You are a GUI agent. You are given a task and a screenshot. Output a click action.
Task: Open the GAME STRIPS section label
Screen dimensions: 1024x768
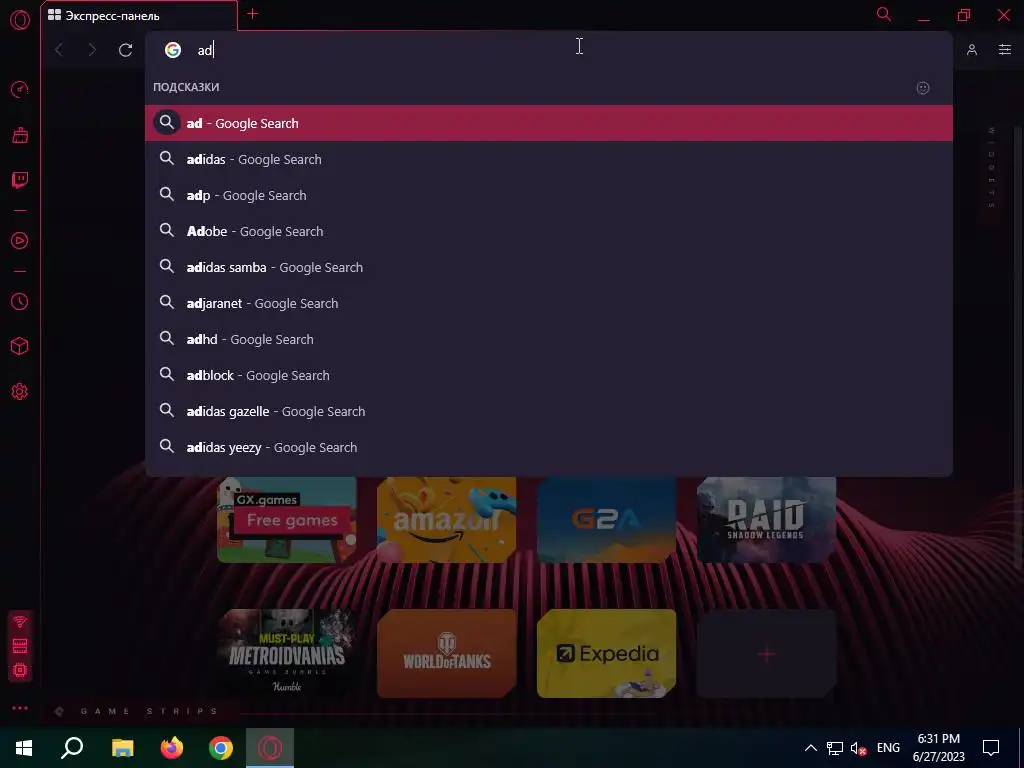pos(150,711)
